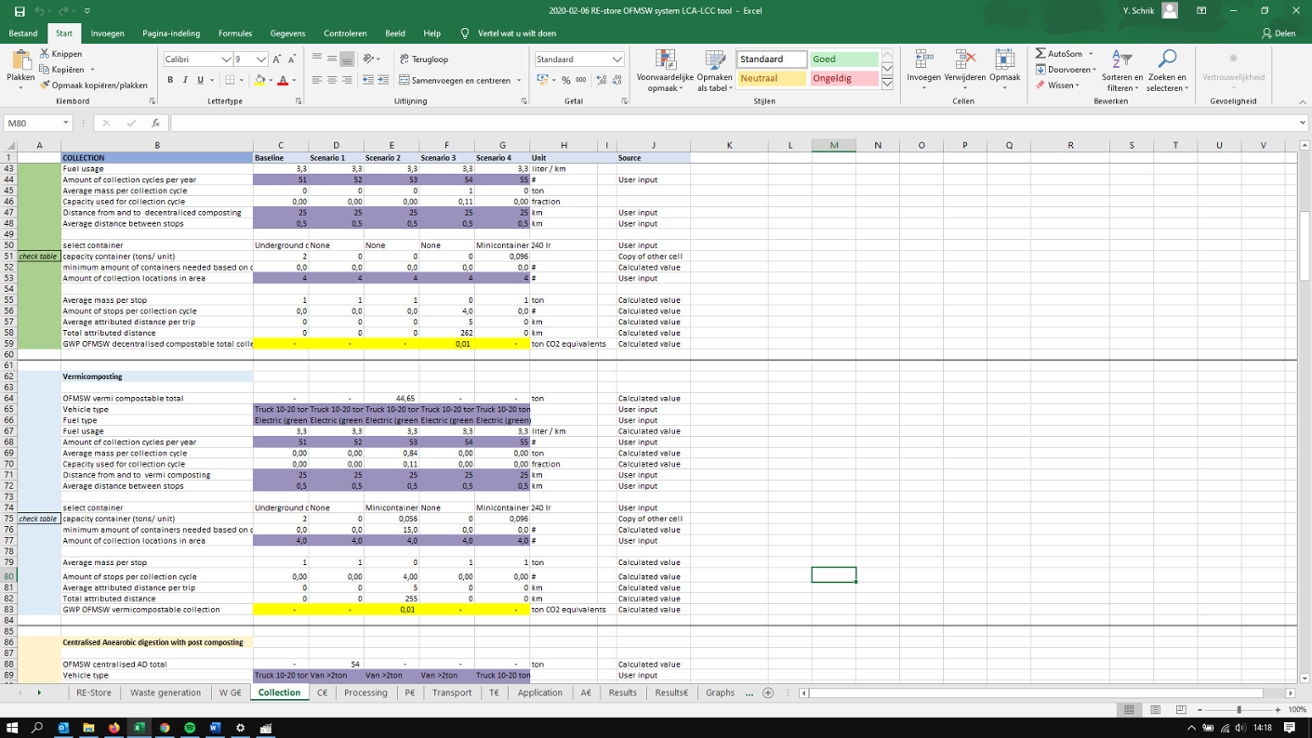Decrease indent icon
The width and height of the screenshot is (1312, 738).
(x=368, y=80)
